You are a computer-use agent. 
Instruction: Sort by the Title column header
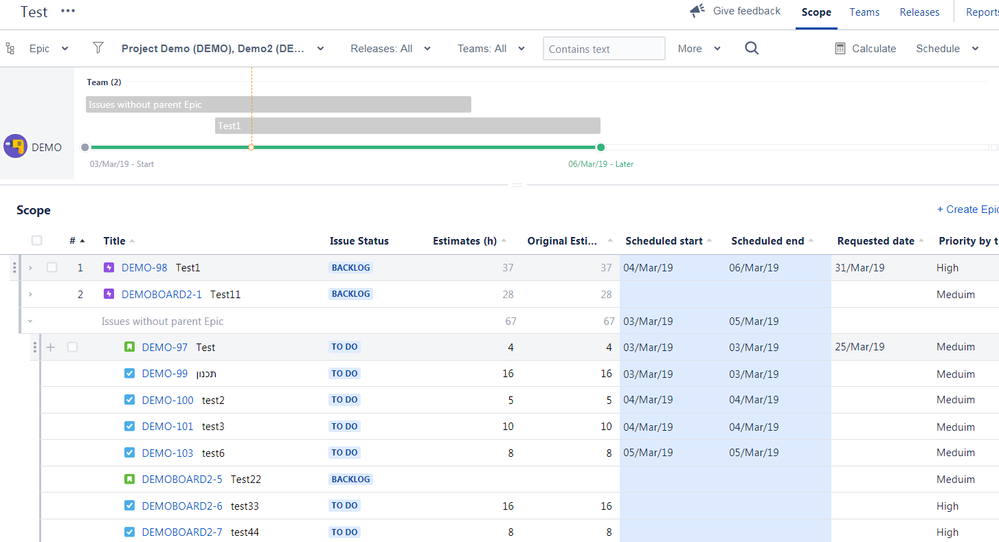coord(115,241)
